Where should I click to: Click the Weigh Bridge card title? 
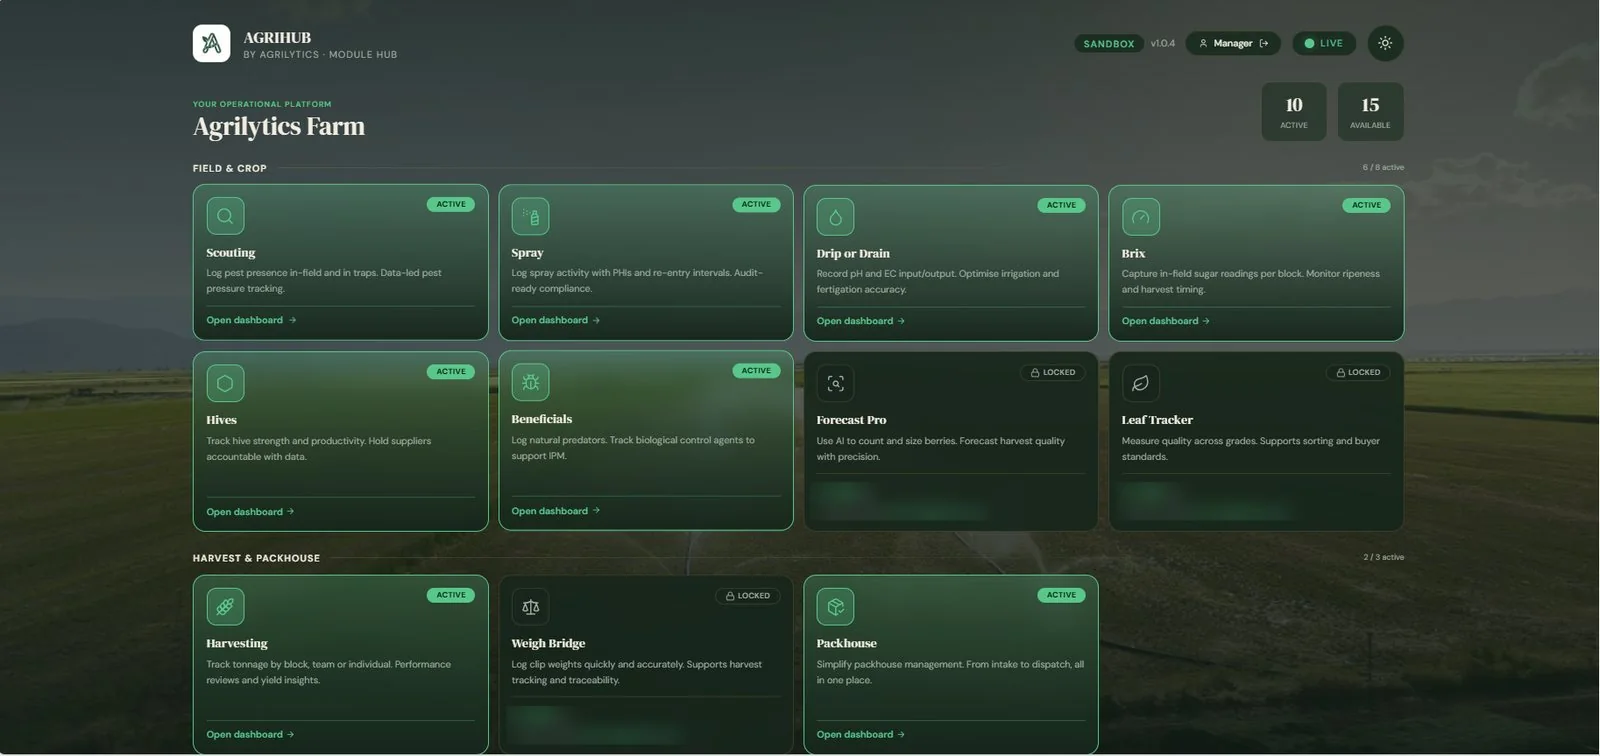pos(548,643)
